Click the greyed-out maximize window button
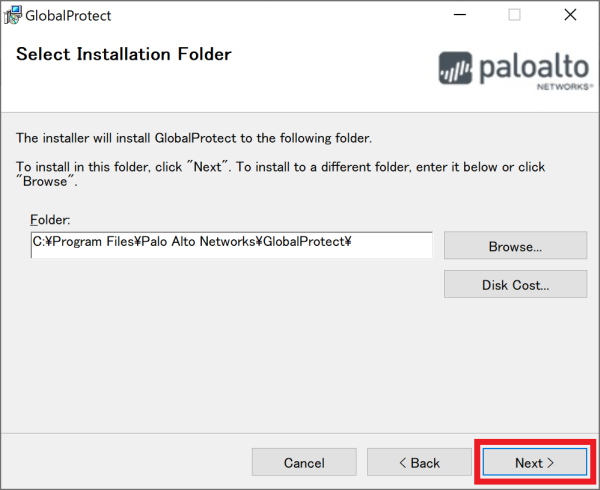 514,15
